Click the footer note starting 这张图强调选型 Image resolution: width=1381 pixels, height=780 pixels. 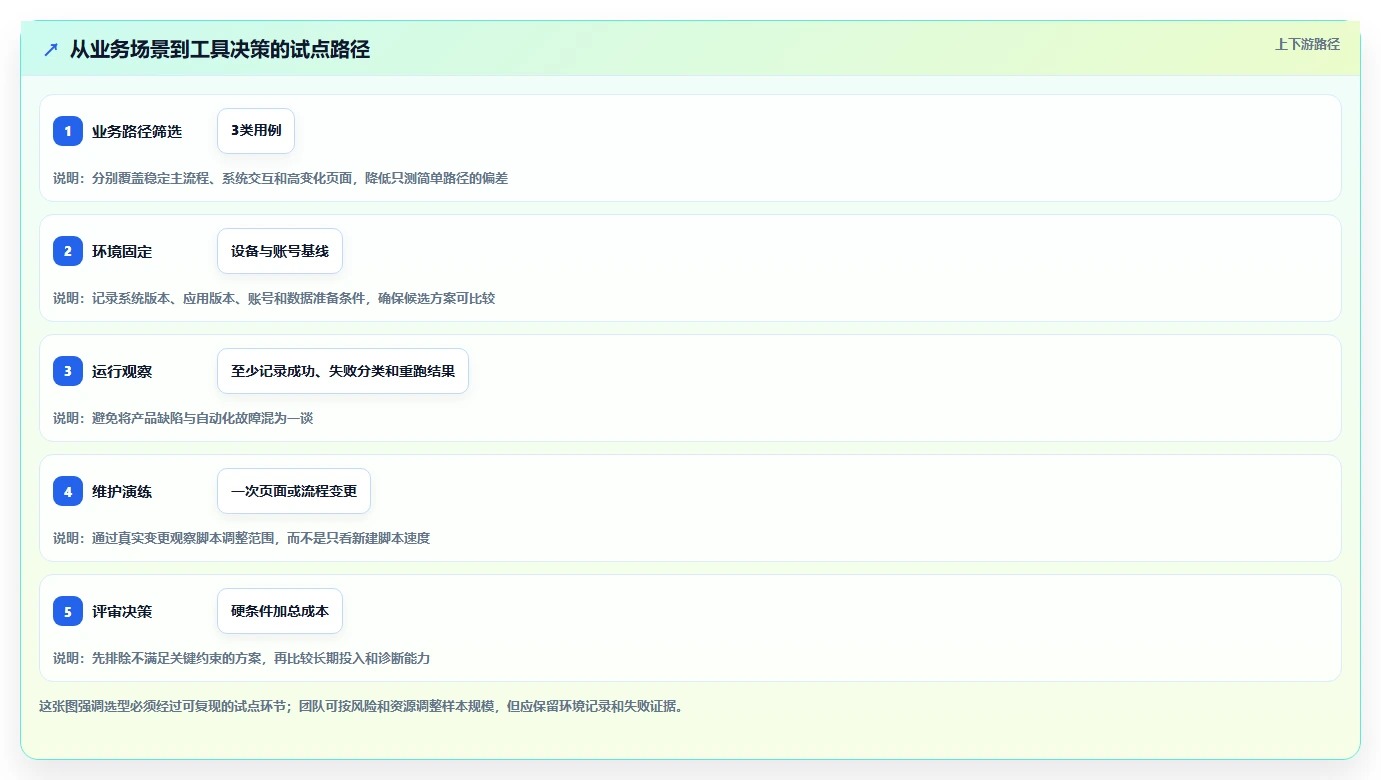[360, 706]
